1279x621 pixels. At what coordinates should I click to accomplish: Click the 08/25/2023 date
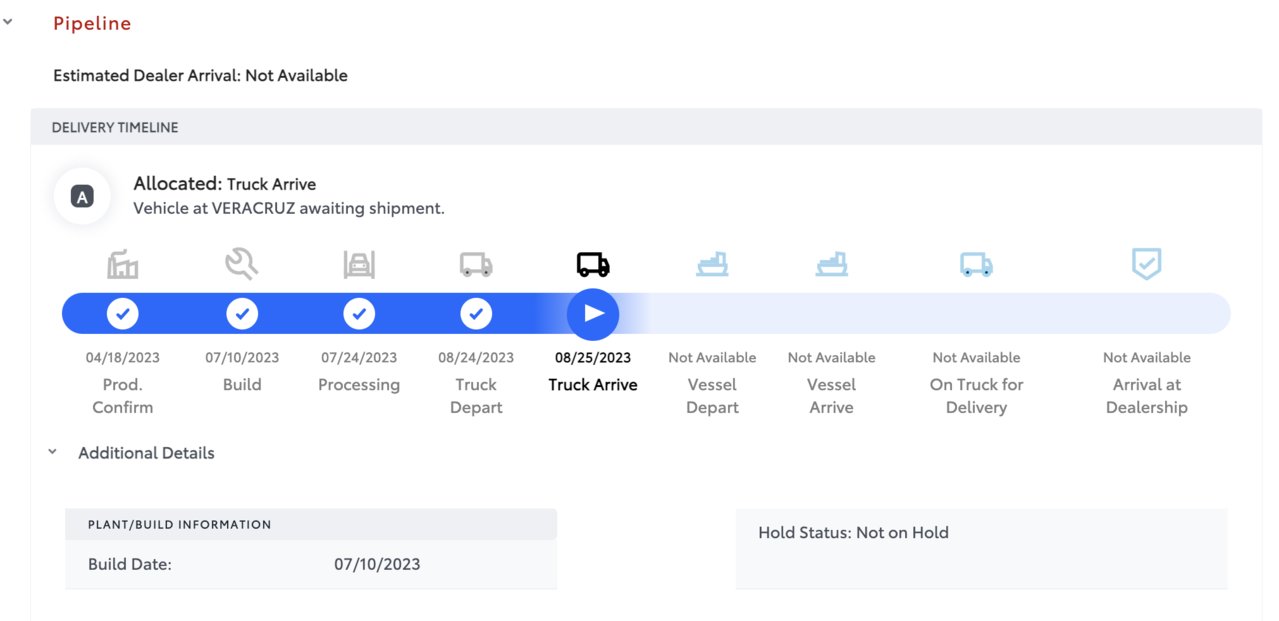593,358
